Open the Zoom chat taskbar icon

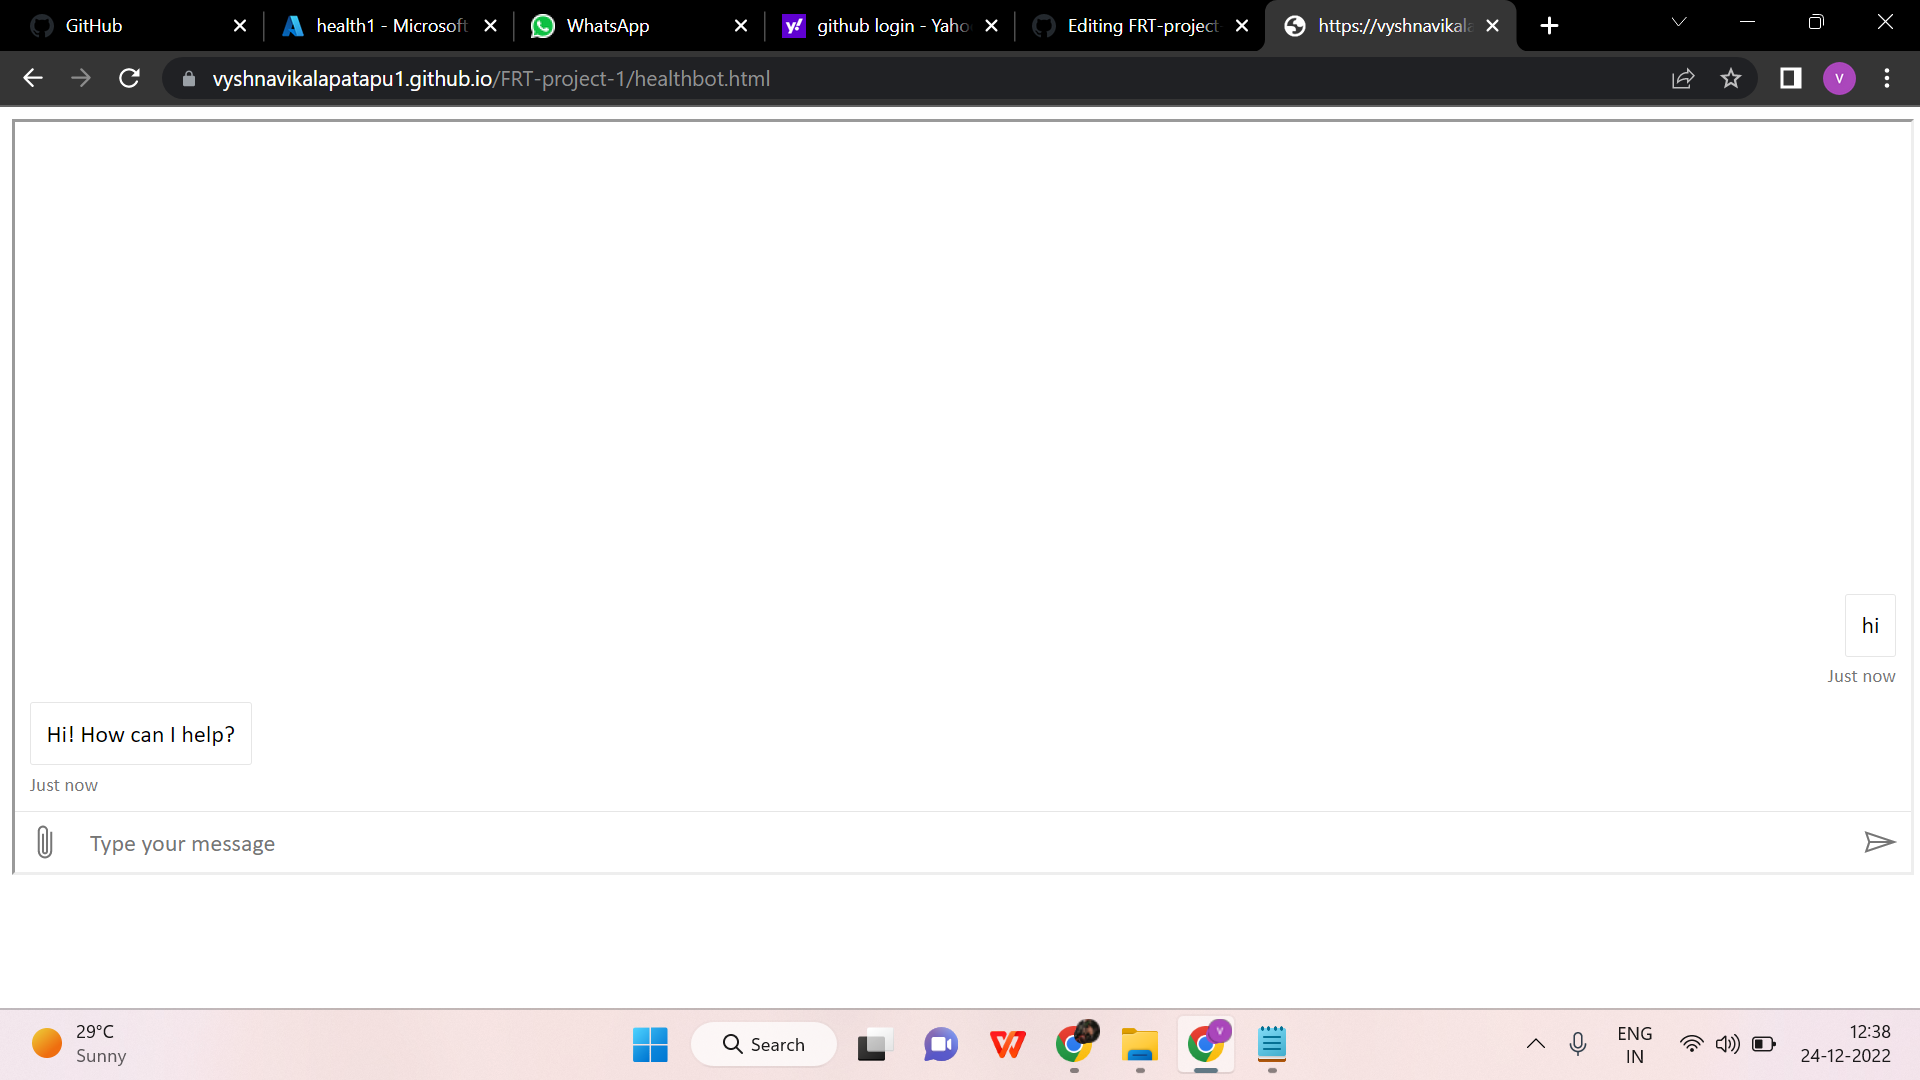(940, 1044)
